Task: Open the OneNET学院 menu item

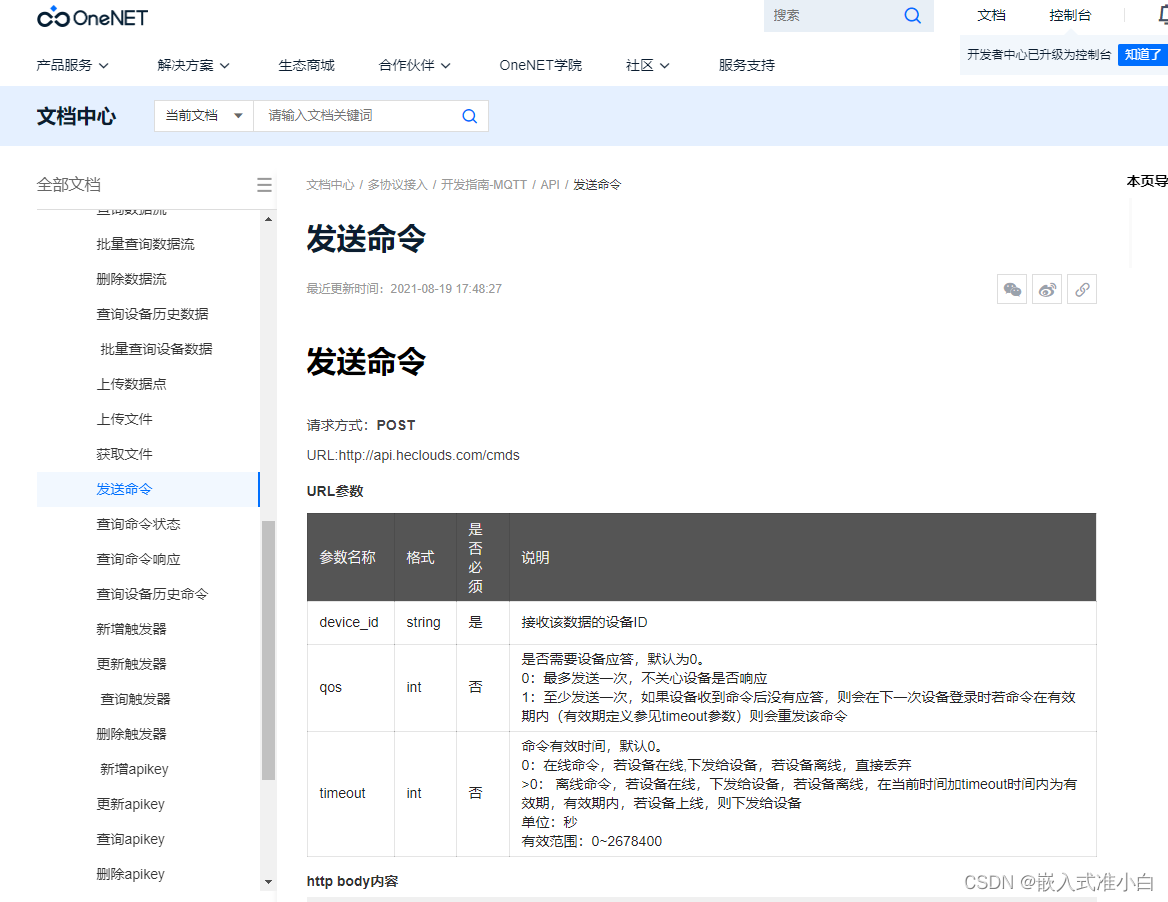Action: pos(540,64)
